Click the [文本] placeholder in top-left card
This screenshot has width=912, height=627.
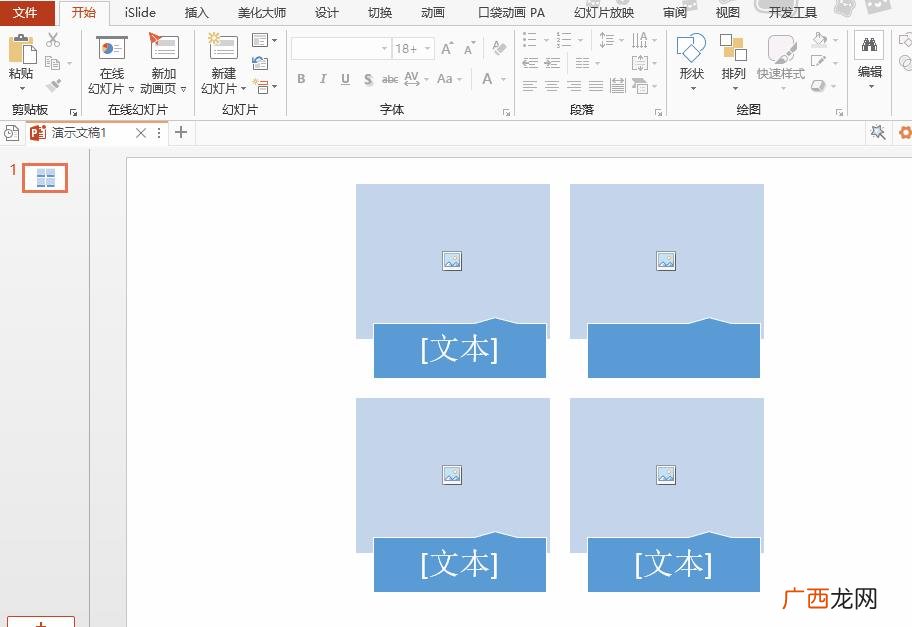[459, 350]
